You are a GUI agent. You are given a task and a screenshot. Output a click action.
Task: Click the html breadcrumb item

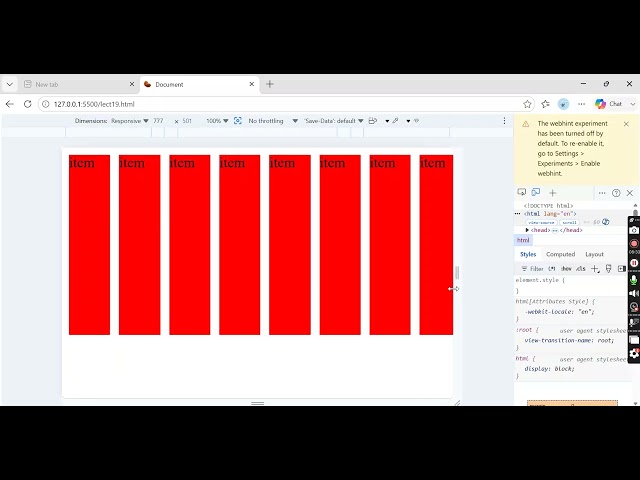point(523,240)
